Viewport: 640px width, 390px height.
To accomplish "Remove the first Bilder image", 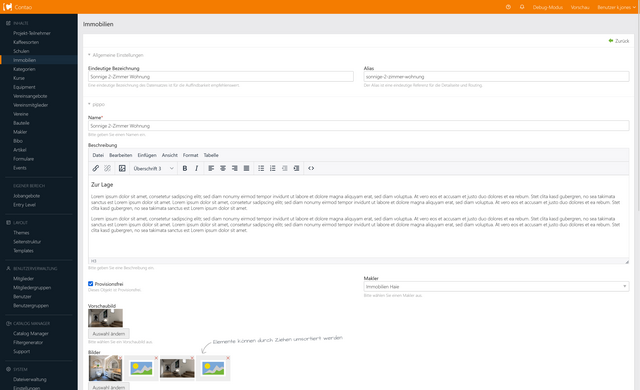I will 120,358.
